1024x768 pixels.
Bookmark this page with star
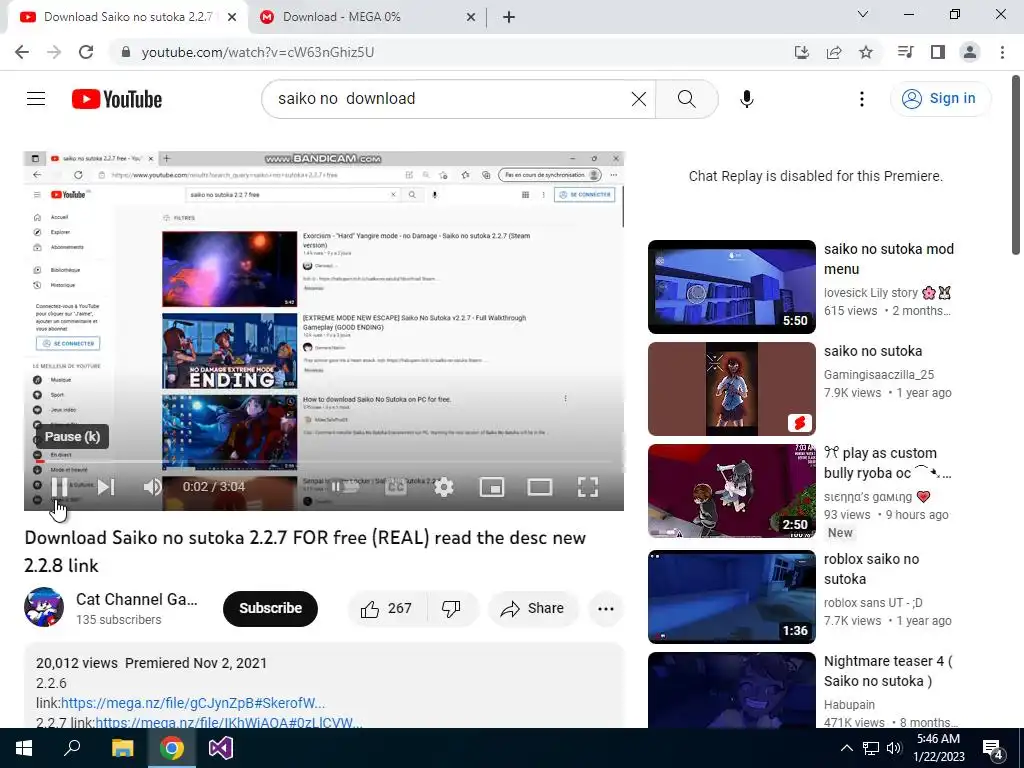pyautogui.click(x=866, y=52)
